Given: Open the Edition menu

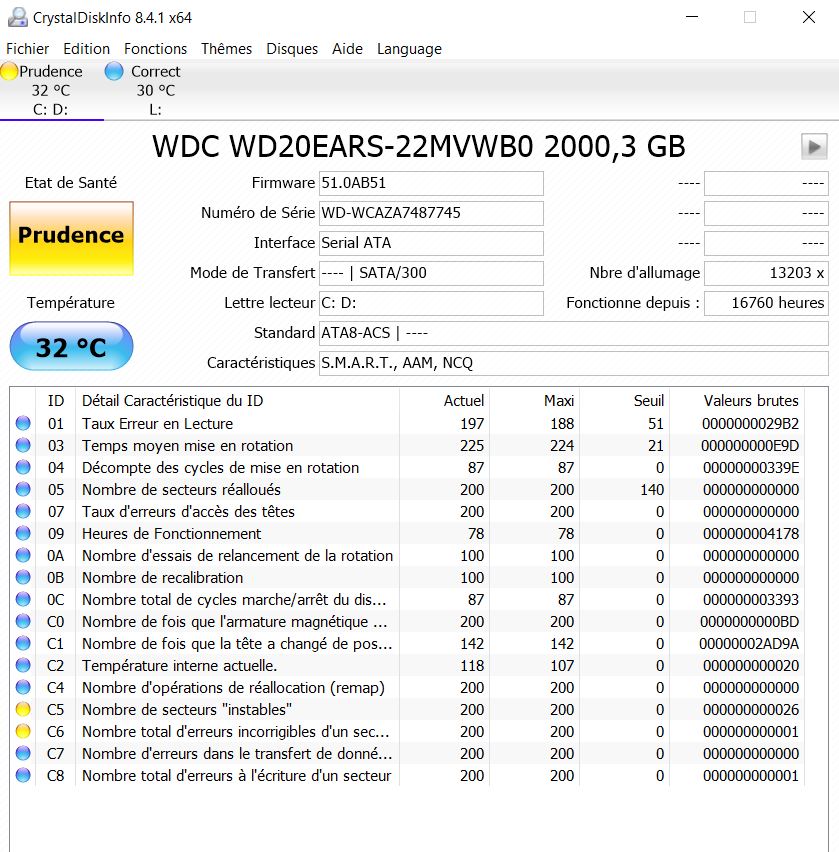Looking at the screenshot, I should pos(86,49).
